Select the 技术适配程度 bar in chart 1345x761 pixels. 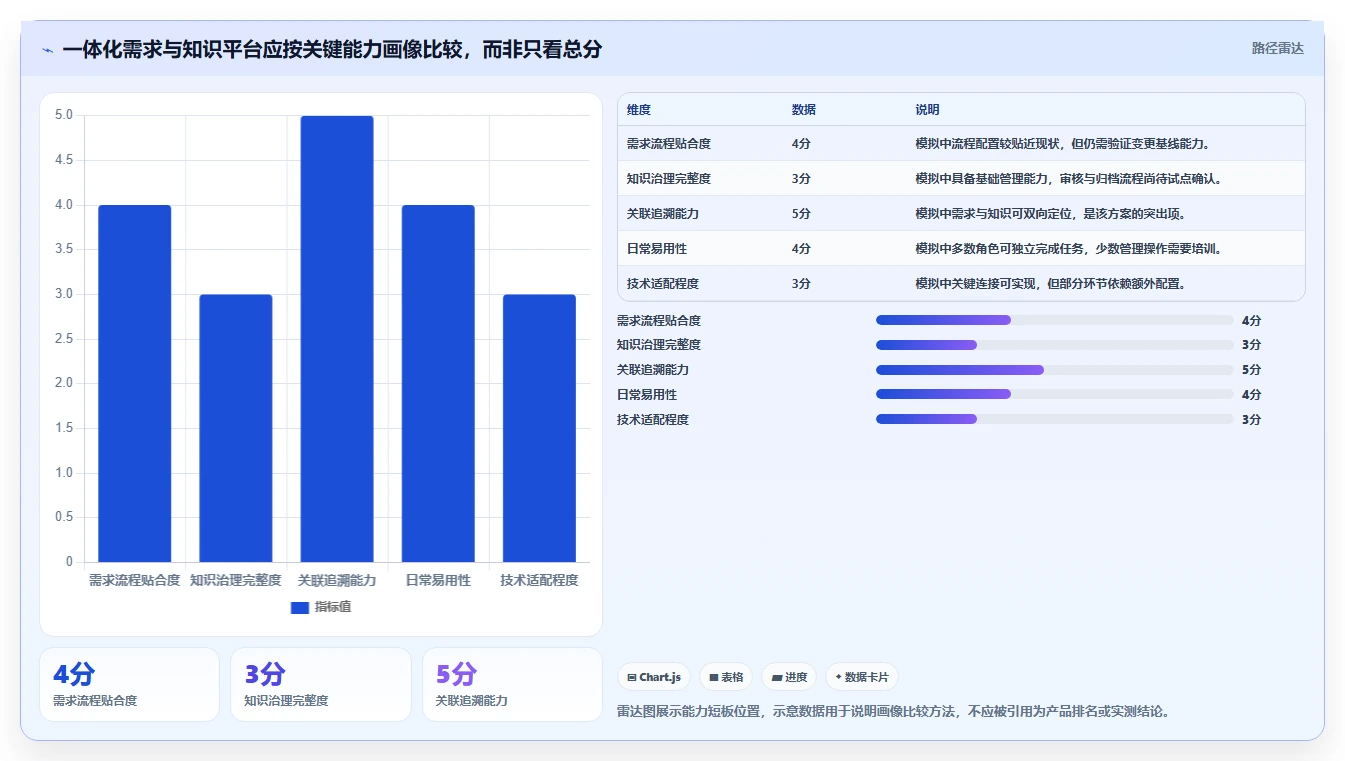tap(539, 428)
